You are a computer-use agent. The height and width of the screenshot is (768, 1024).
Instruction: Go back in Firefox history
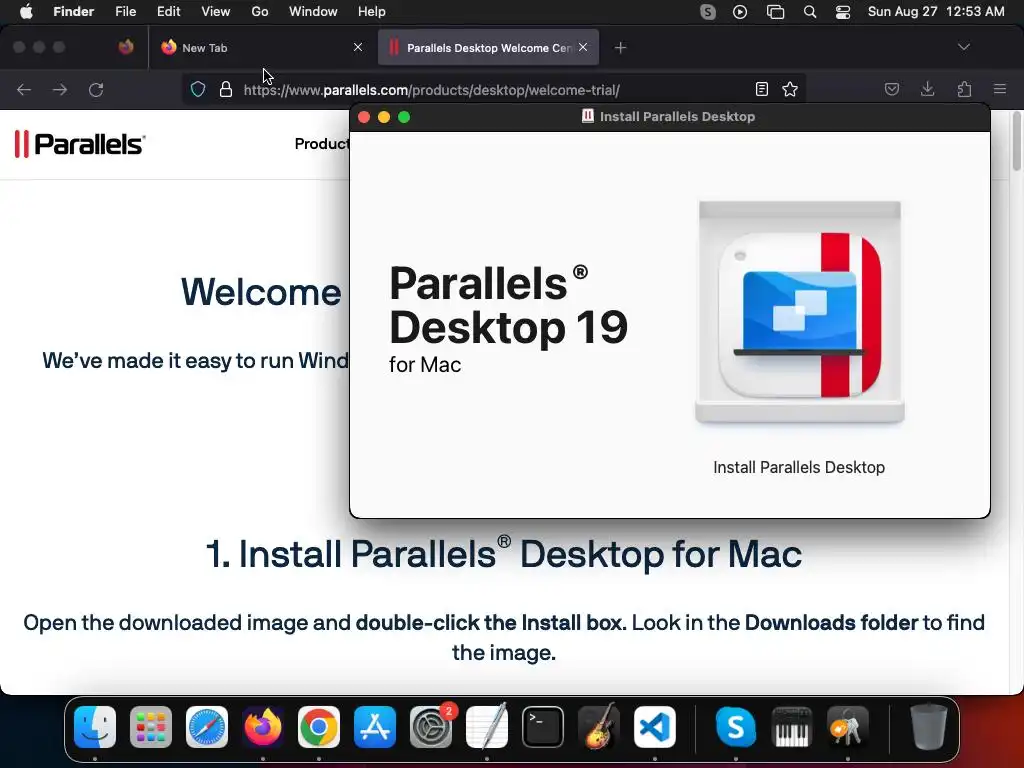pos(24,89)
